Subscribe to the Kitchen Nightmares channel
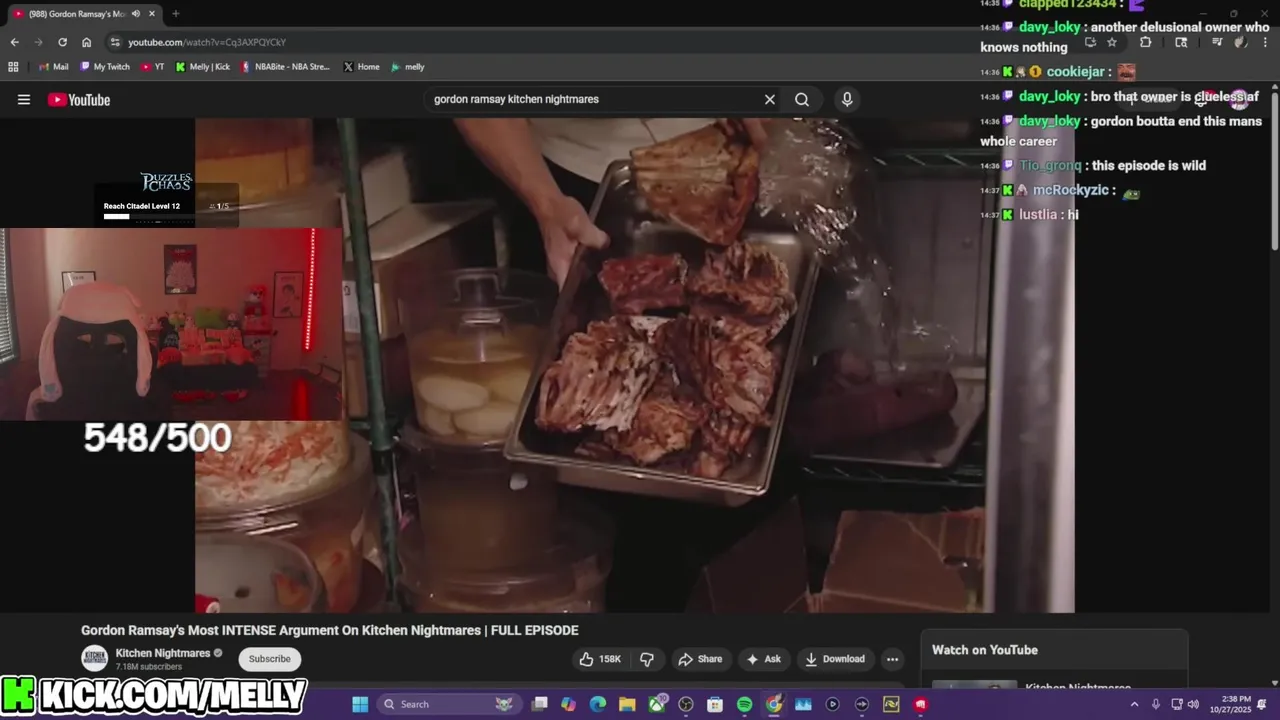This screenshot has width=1280, height=720. click(269, 659)
